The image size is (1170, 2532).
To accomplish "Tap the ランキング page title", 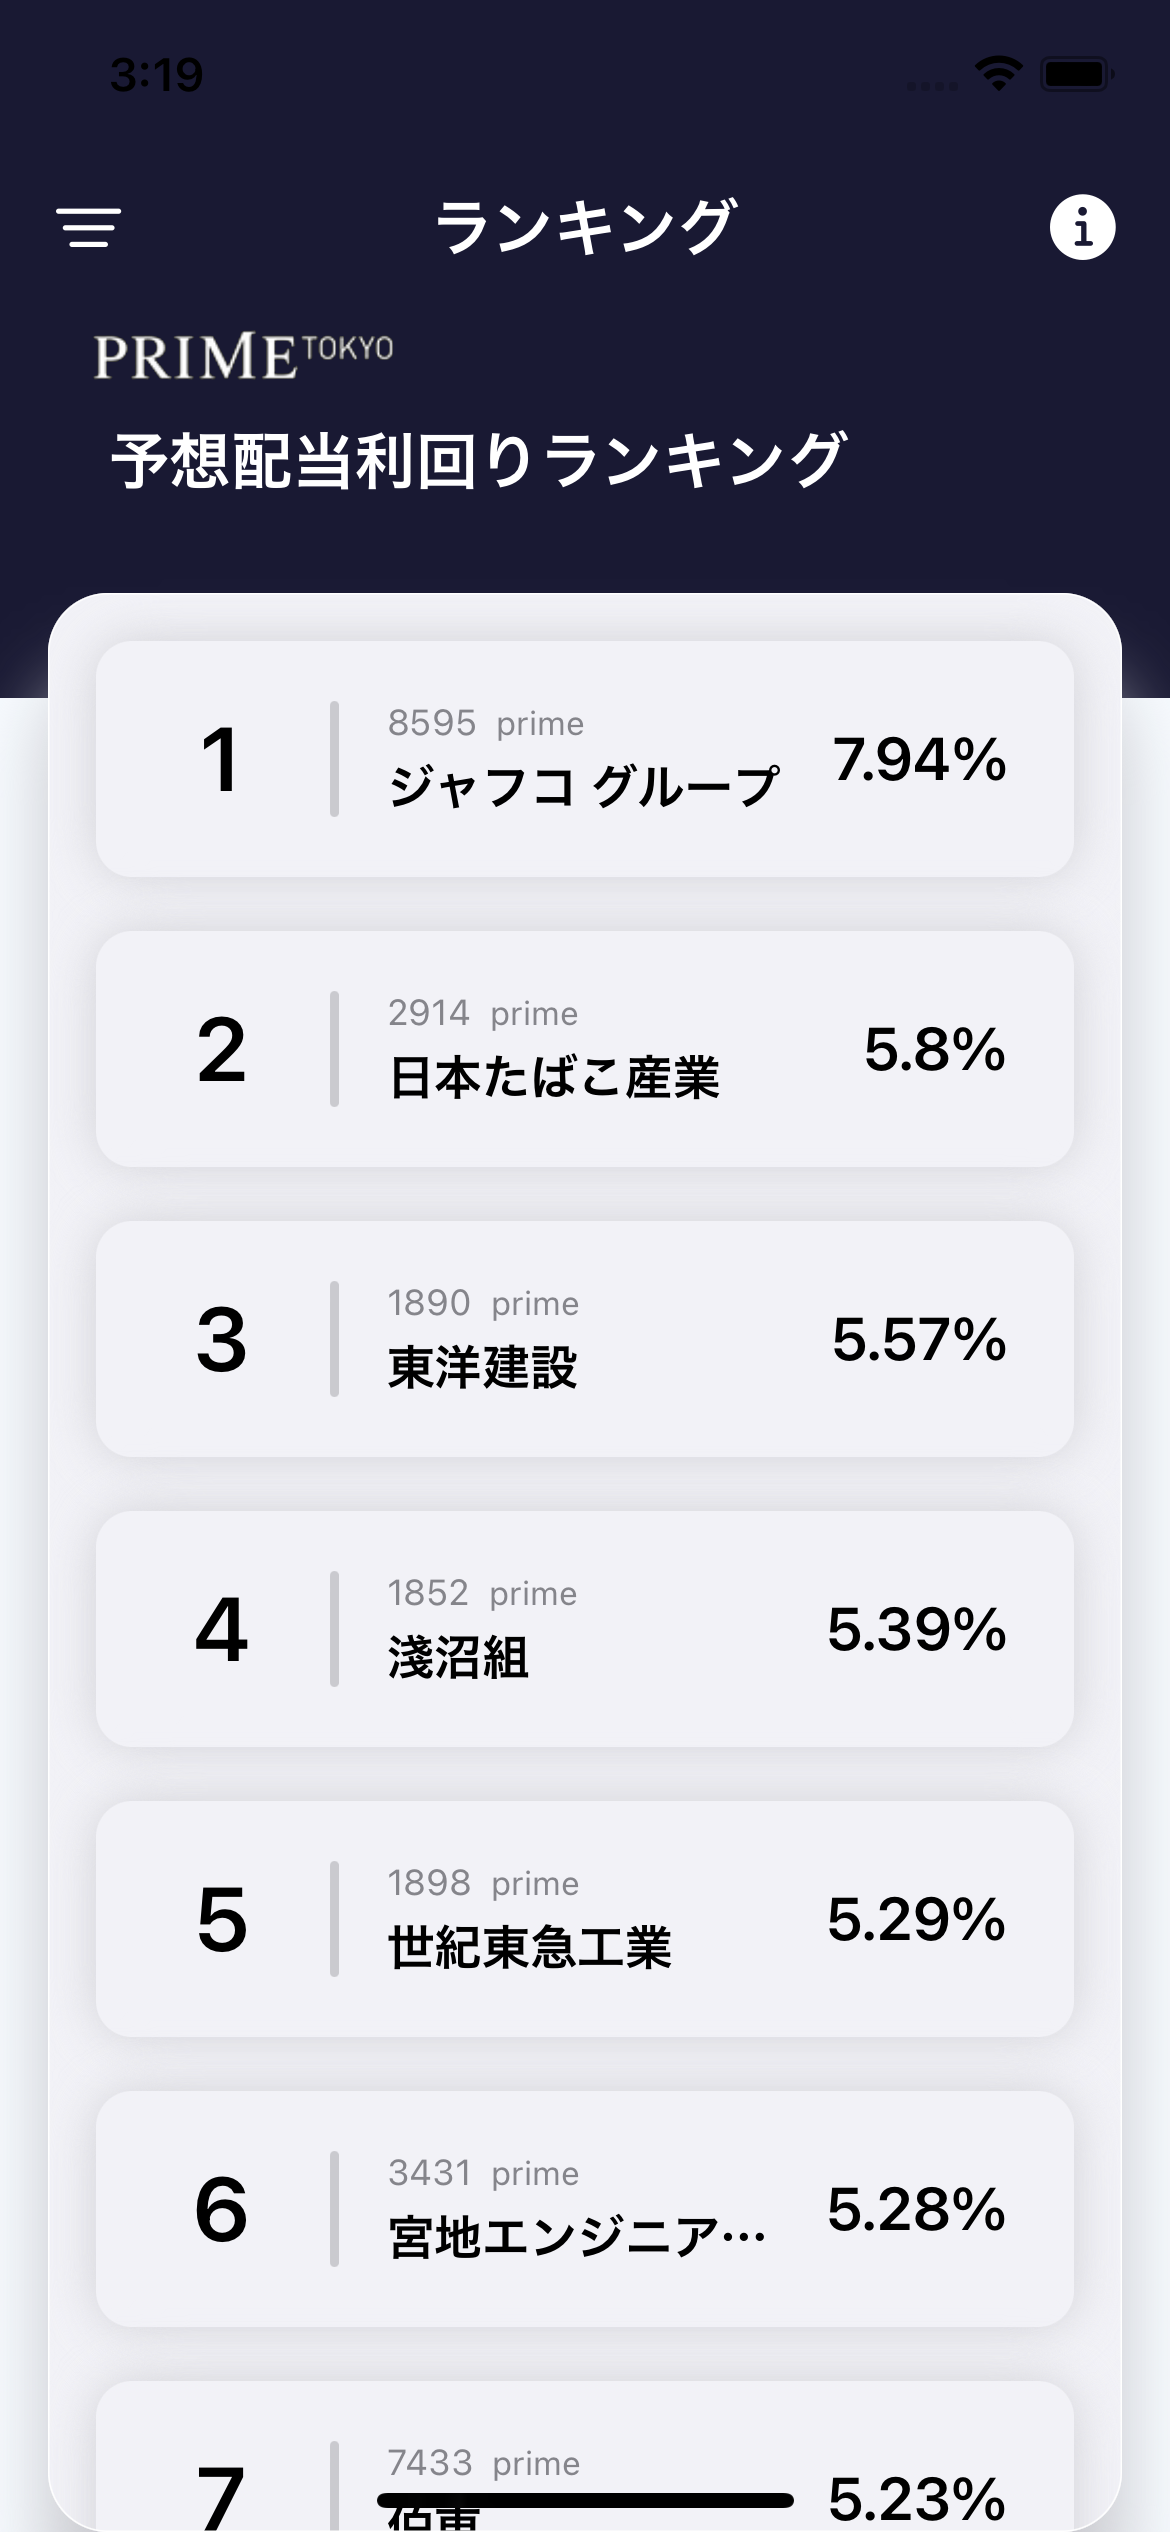I will click(x=585, y=227).
